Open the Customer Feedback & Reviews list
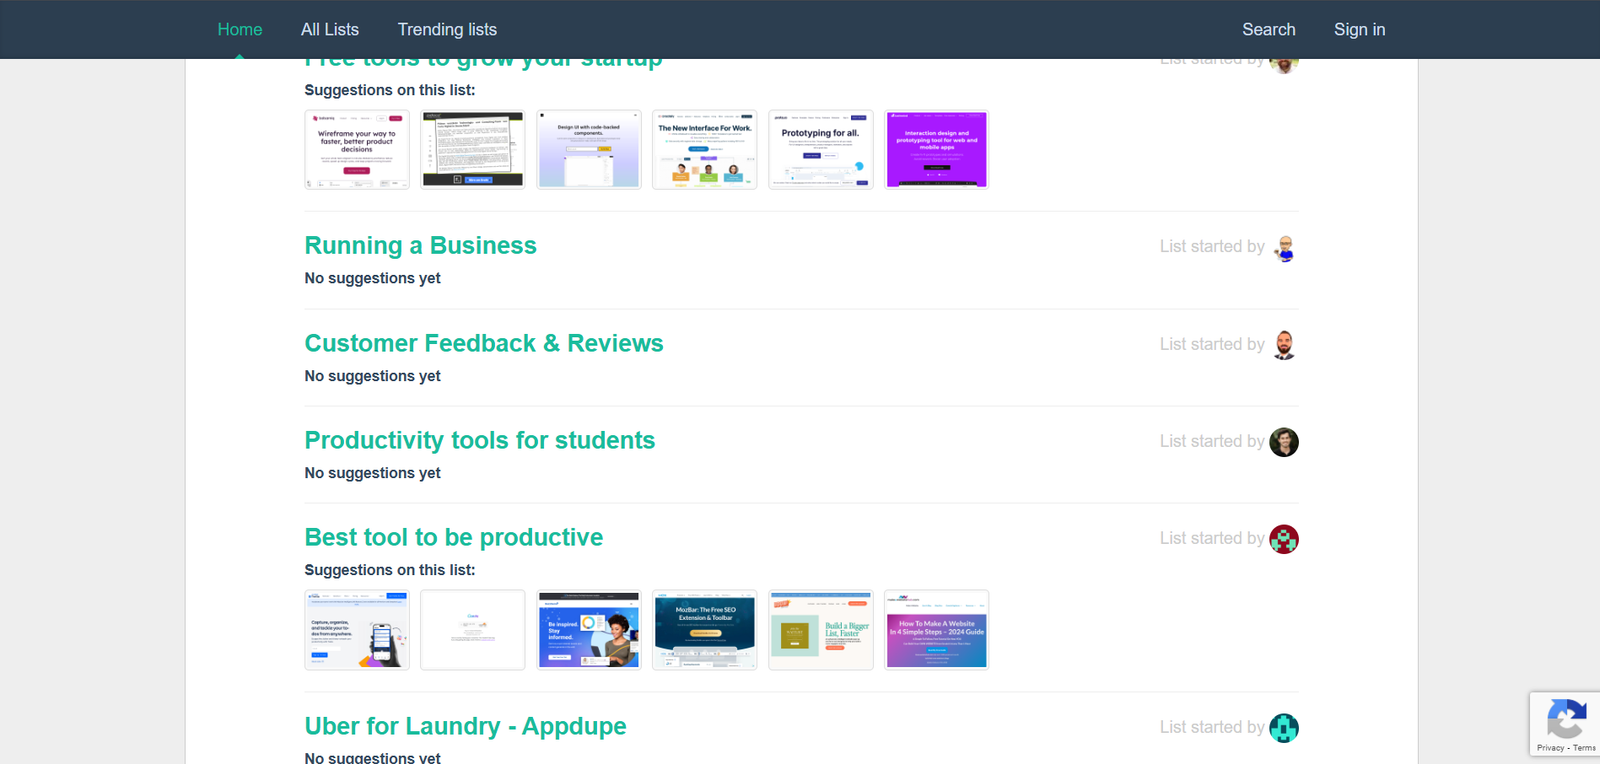Screen dimensions: 1600x764 click(x=484, y=344)
